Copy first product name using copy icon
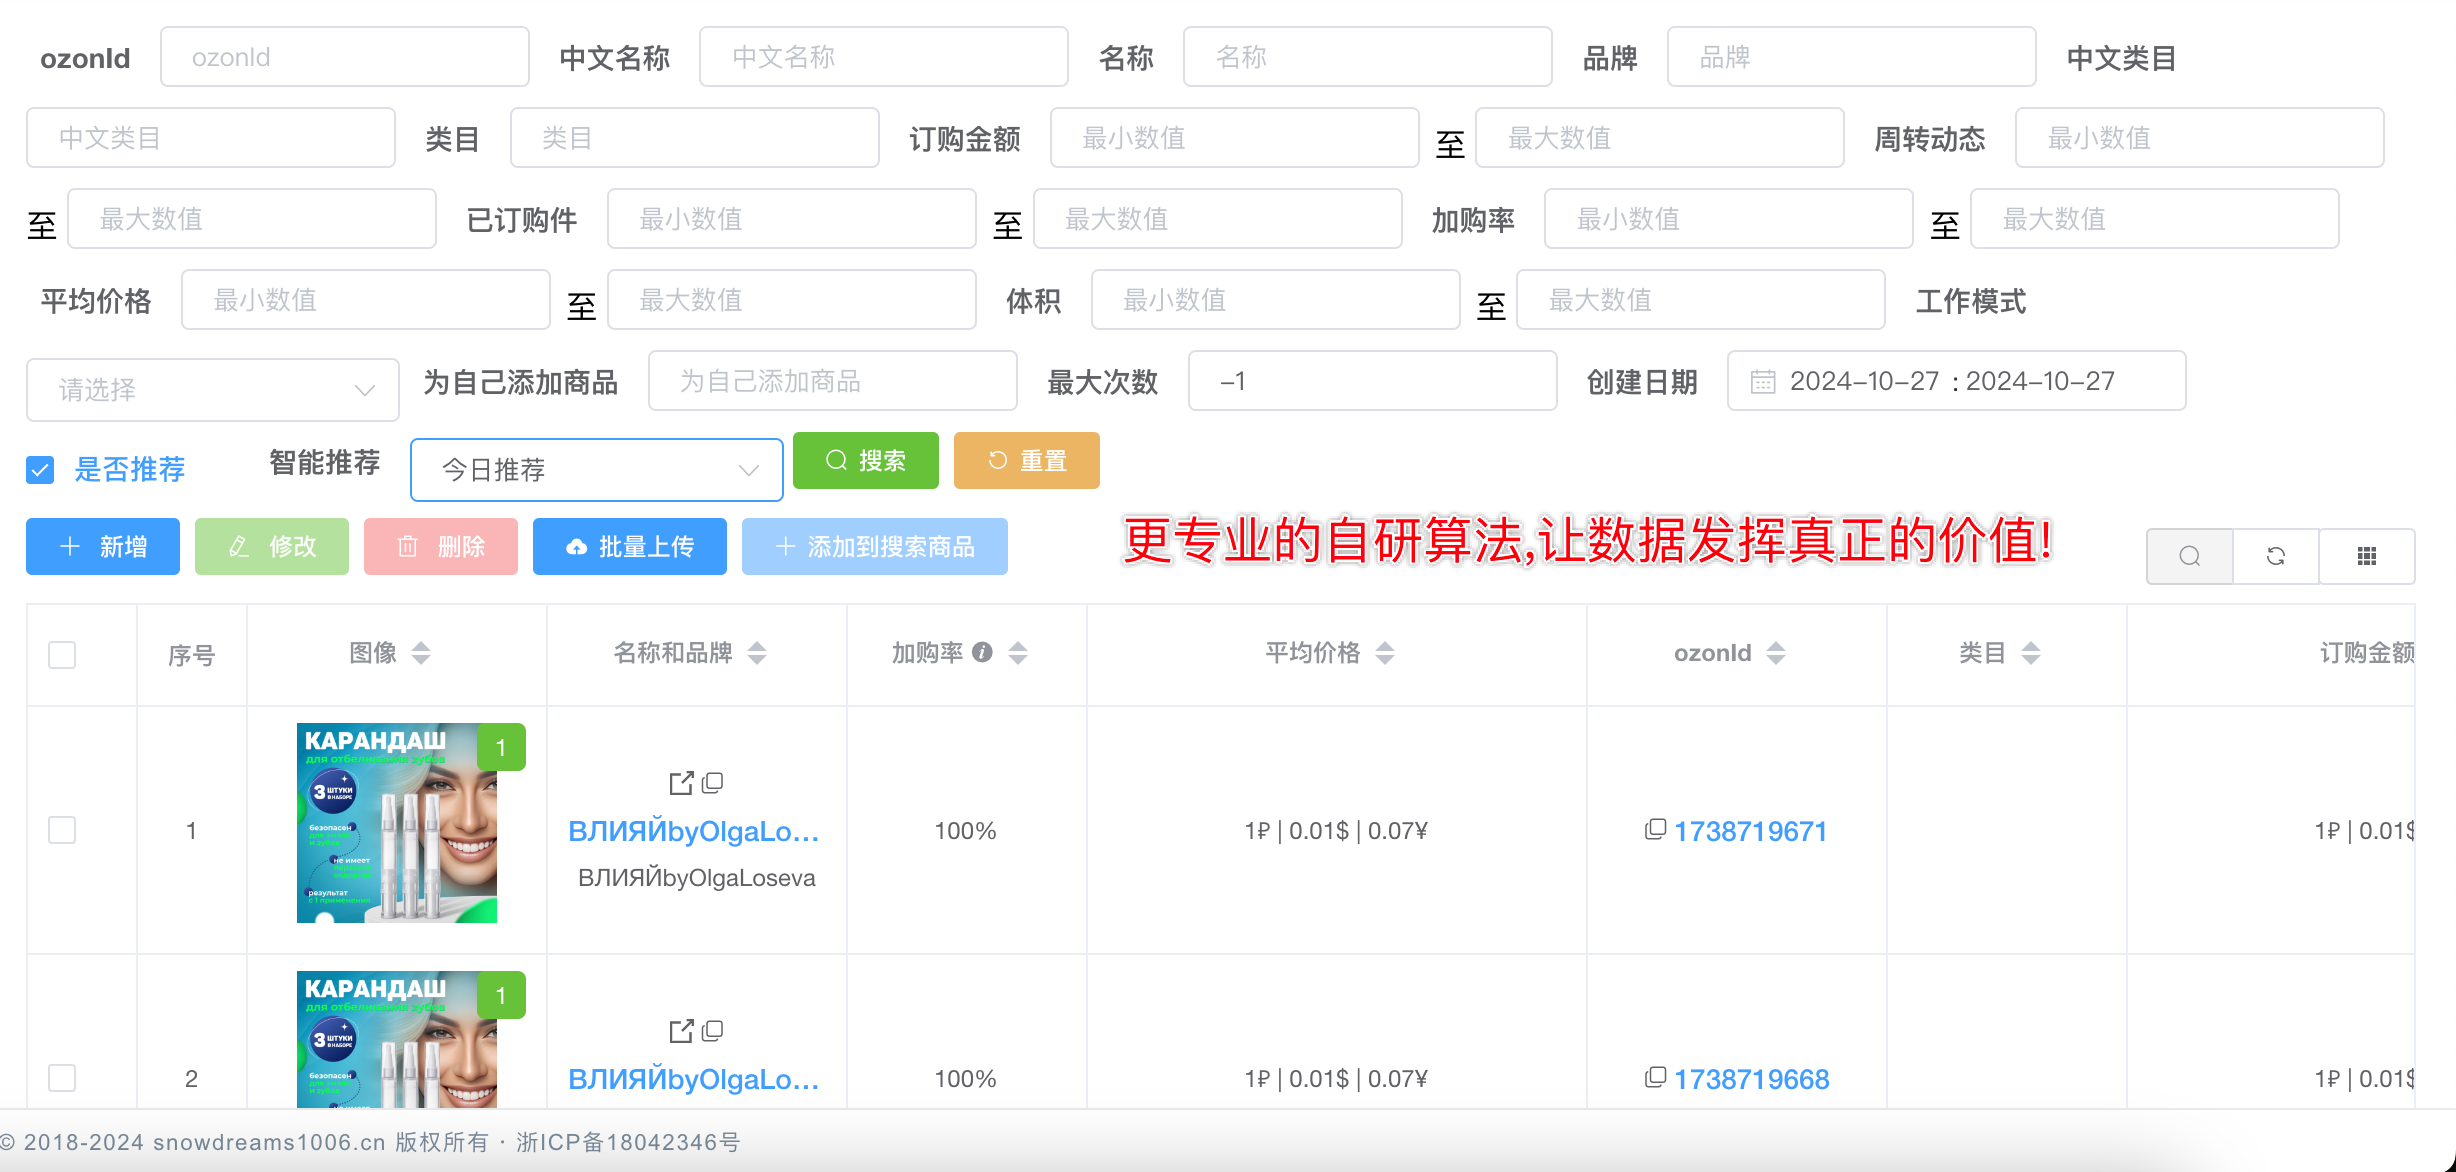The width and height of the screenshot is (2456, 1172). (x=713, y=783)
